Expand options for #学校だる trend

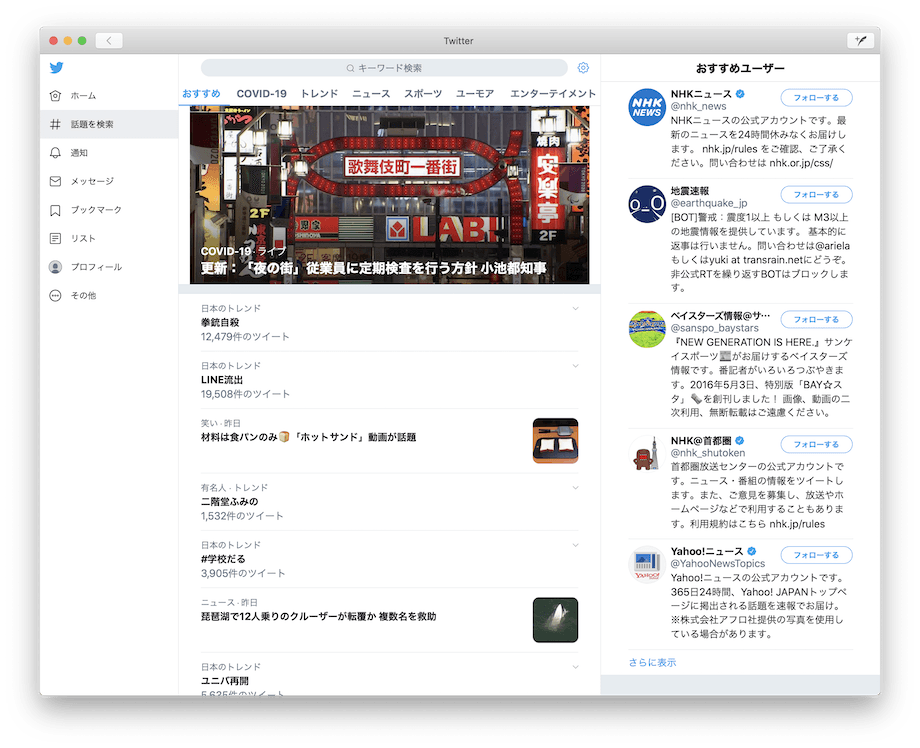point(576,546)
